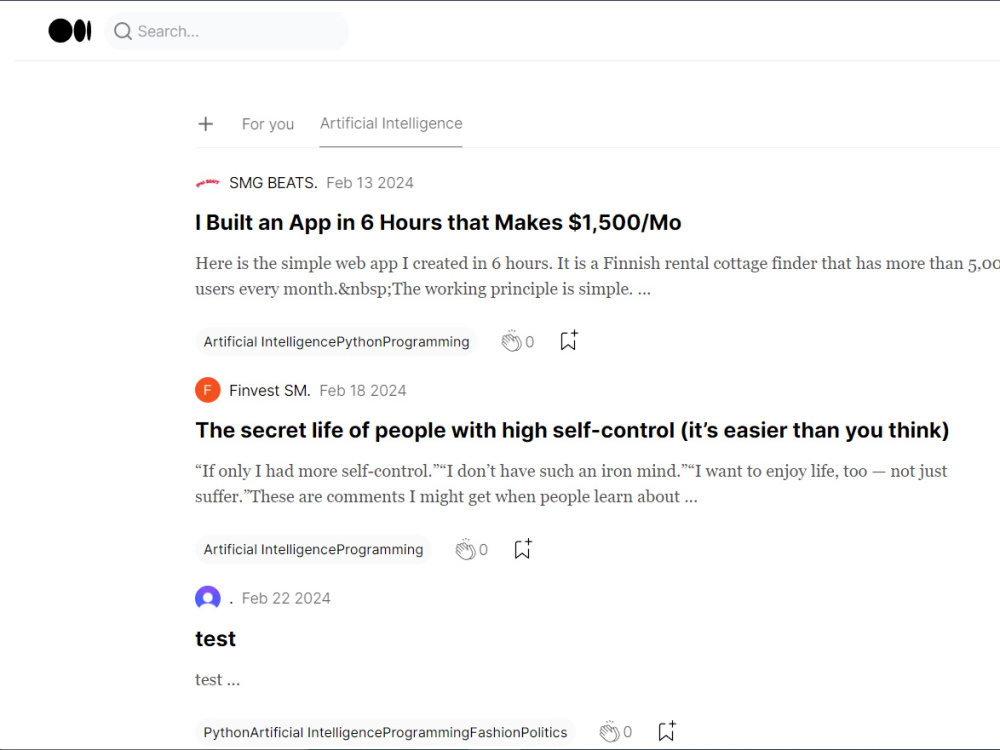Bookmark the self-control article

(x=521, y=548)
